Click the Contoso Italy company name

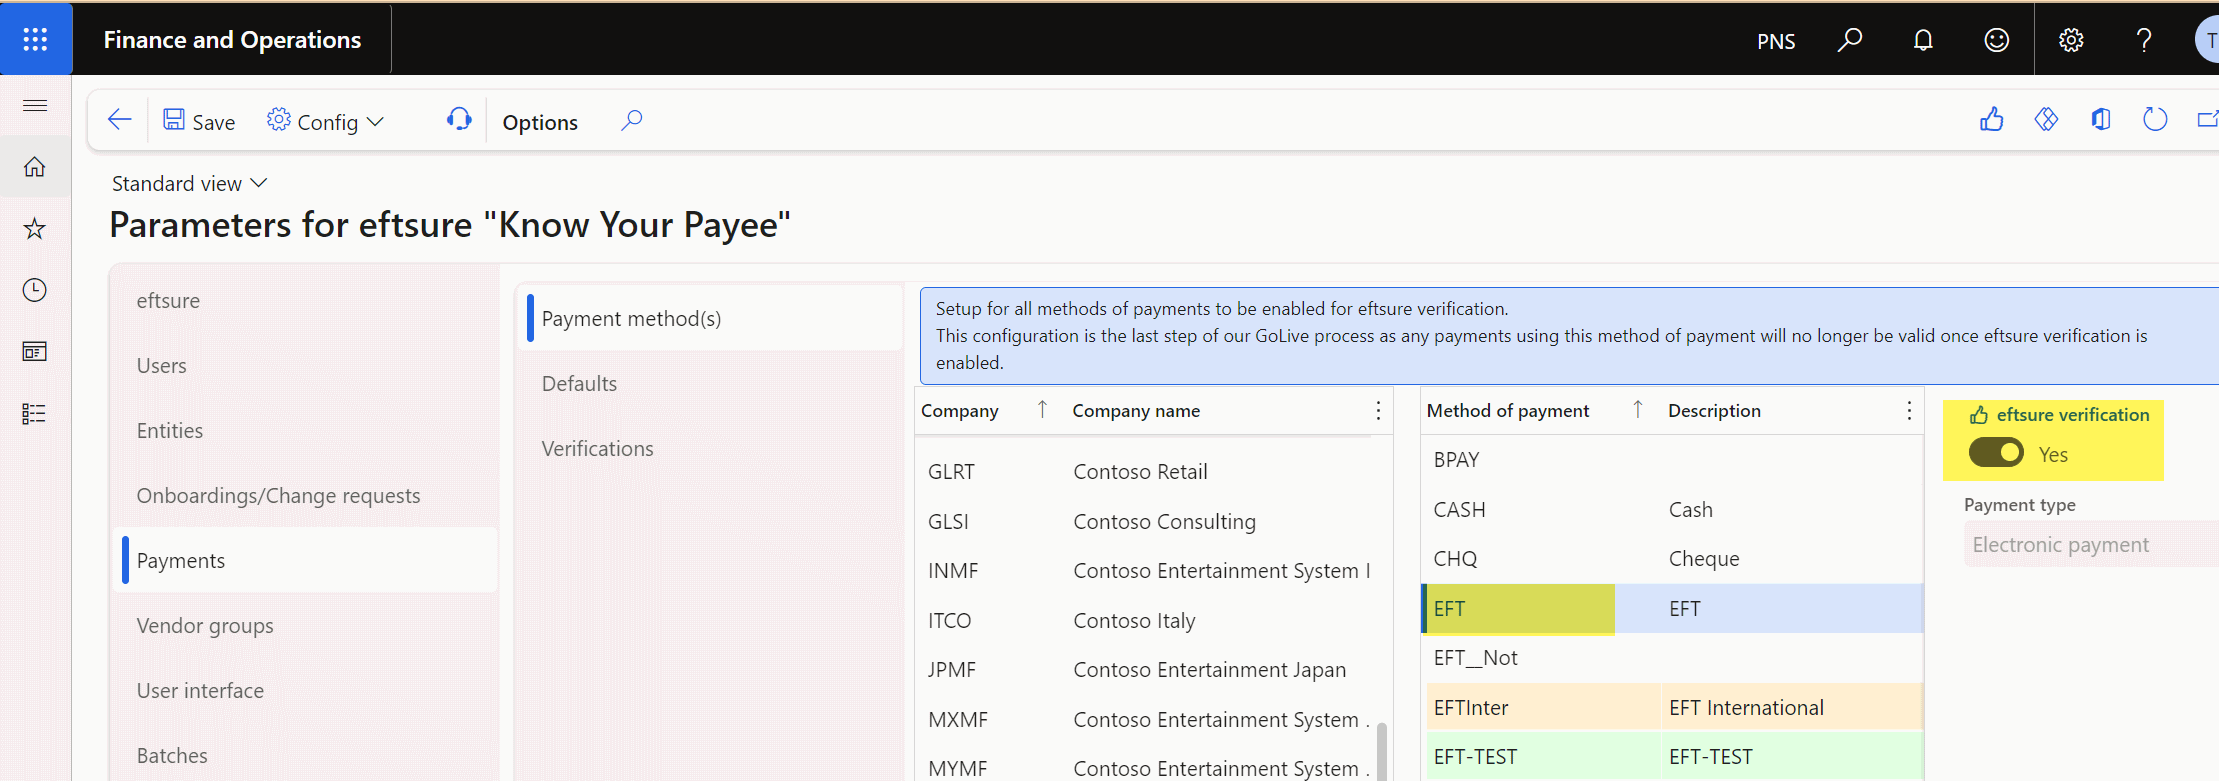click(x=1134, y=621)
